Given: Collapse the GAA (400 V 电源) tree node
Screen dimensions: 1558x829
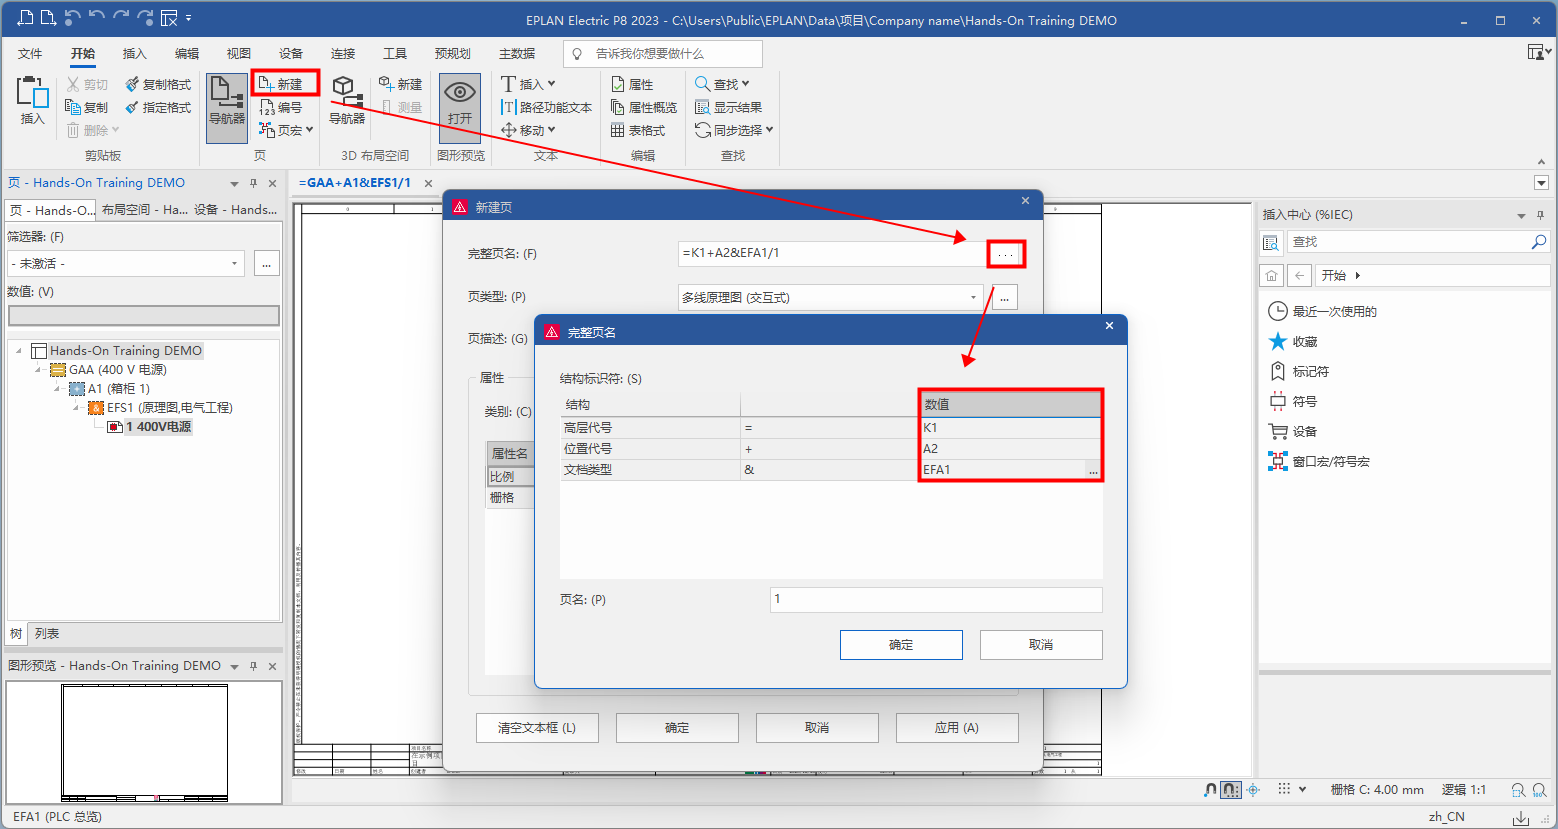Looking at the screenshot, I should click(38, 370).
